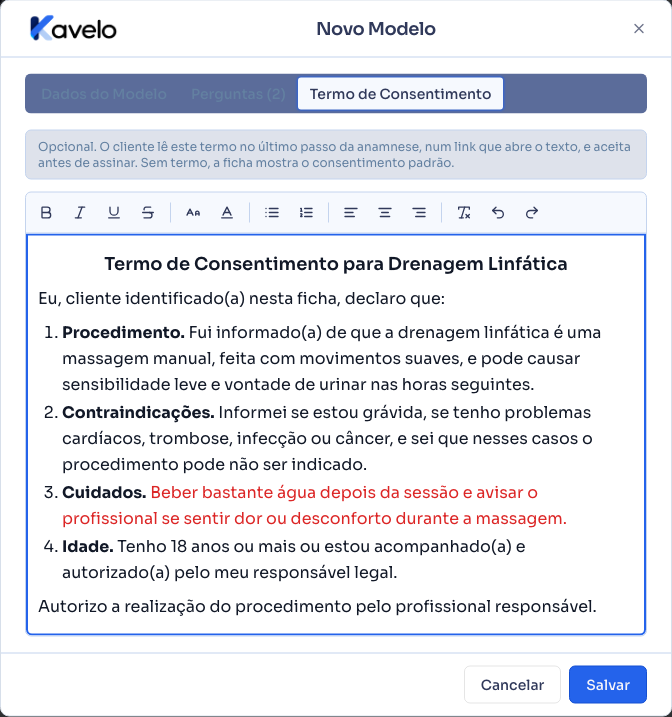Click the bold word 'Cuidados.'
Image resolution: width=672 pixels, height=717 pixels.
click(x=104, y=492)
